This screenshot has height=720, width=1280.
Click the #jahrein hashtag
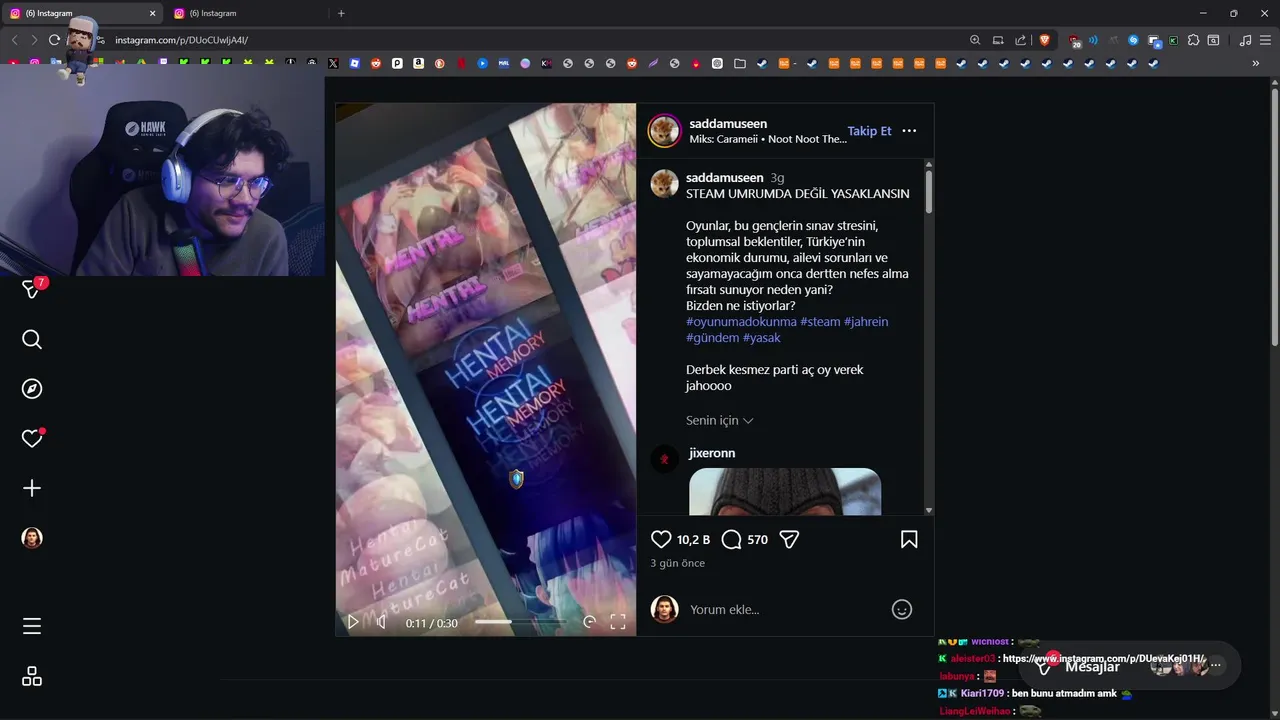pyautogui.click(x=866, y=322)
